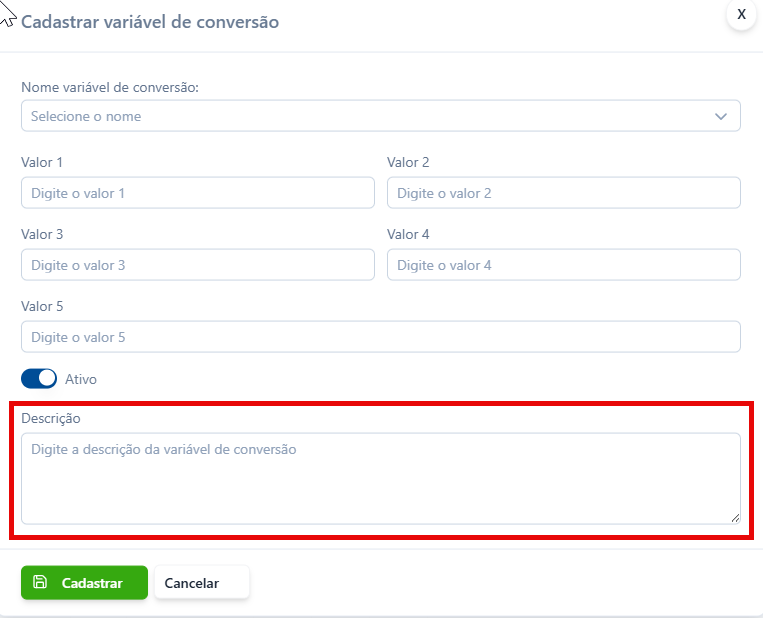763x618 pixels.
Task: Expand the chevron arrow of name dropdown
Action: pyautogui.click(x=721, y=116)
